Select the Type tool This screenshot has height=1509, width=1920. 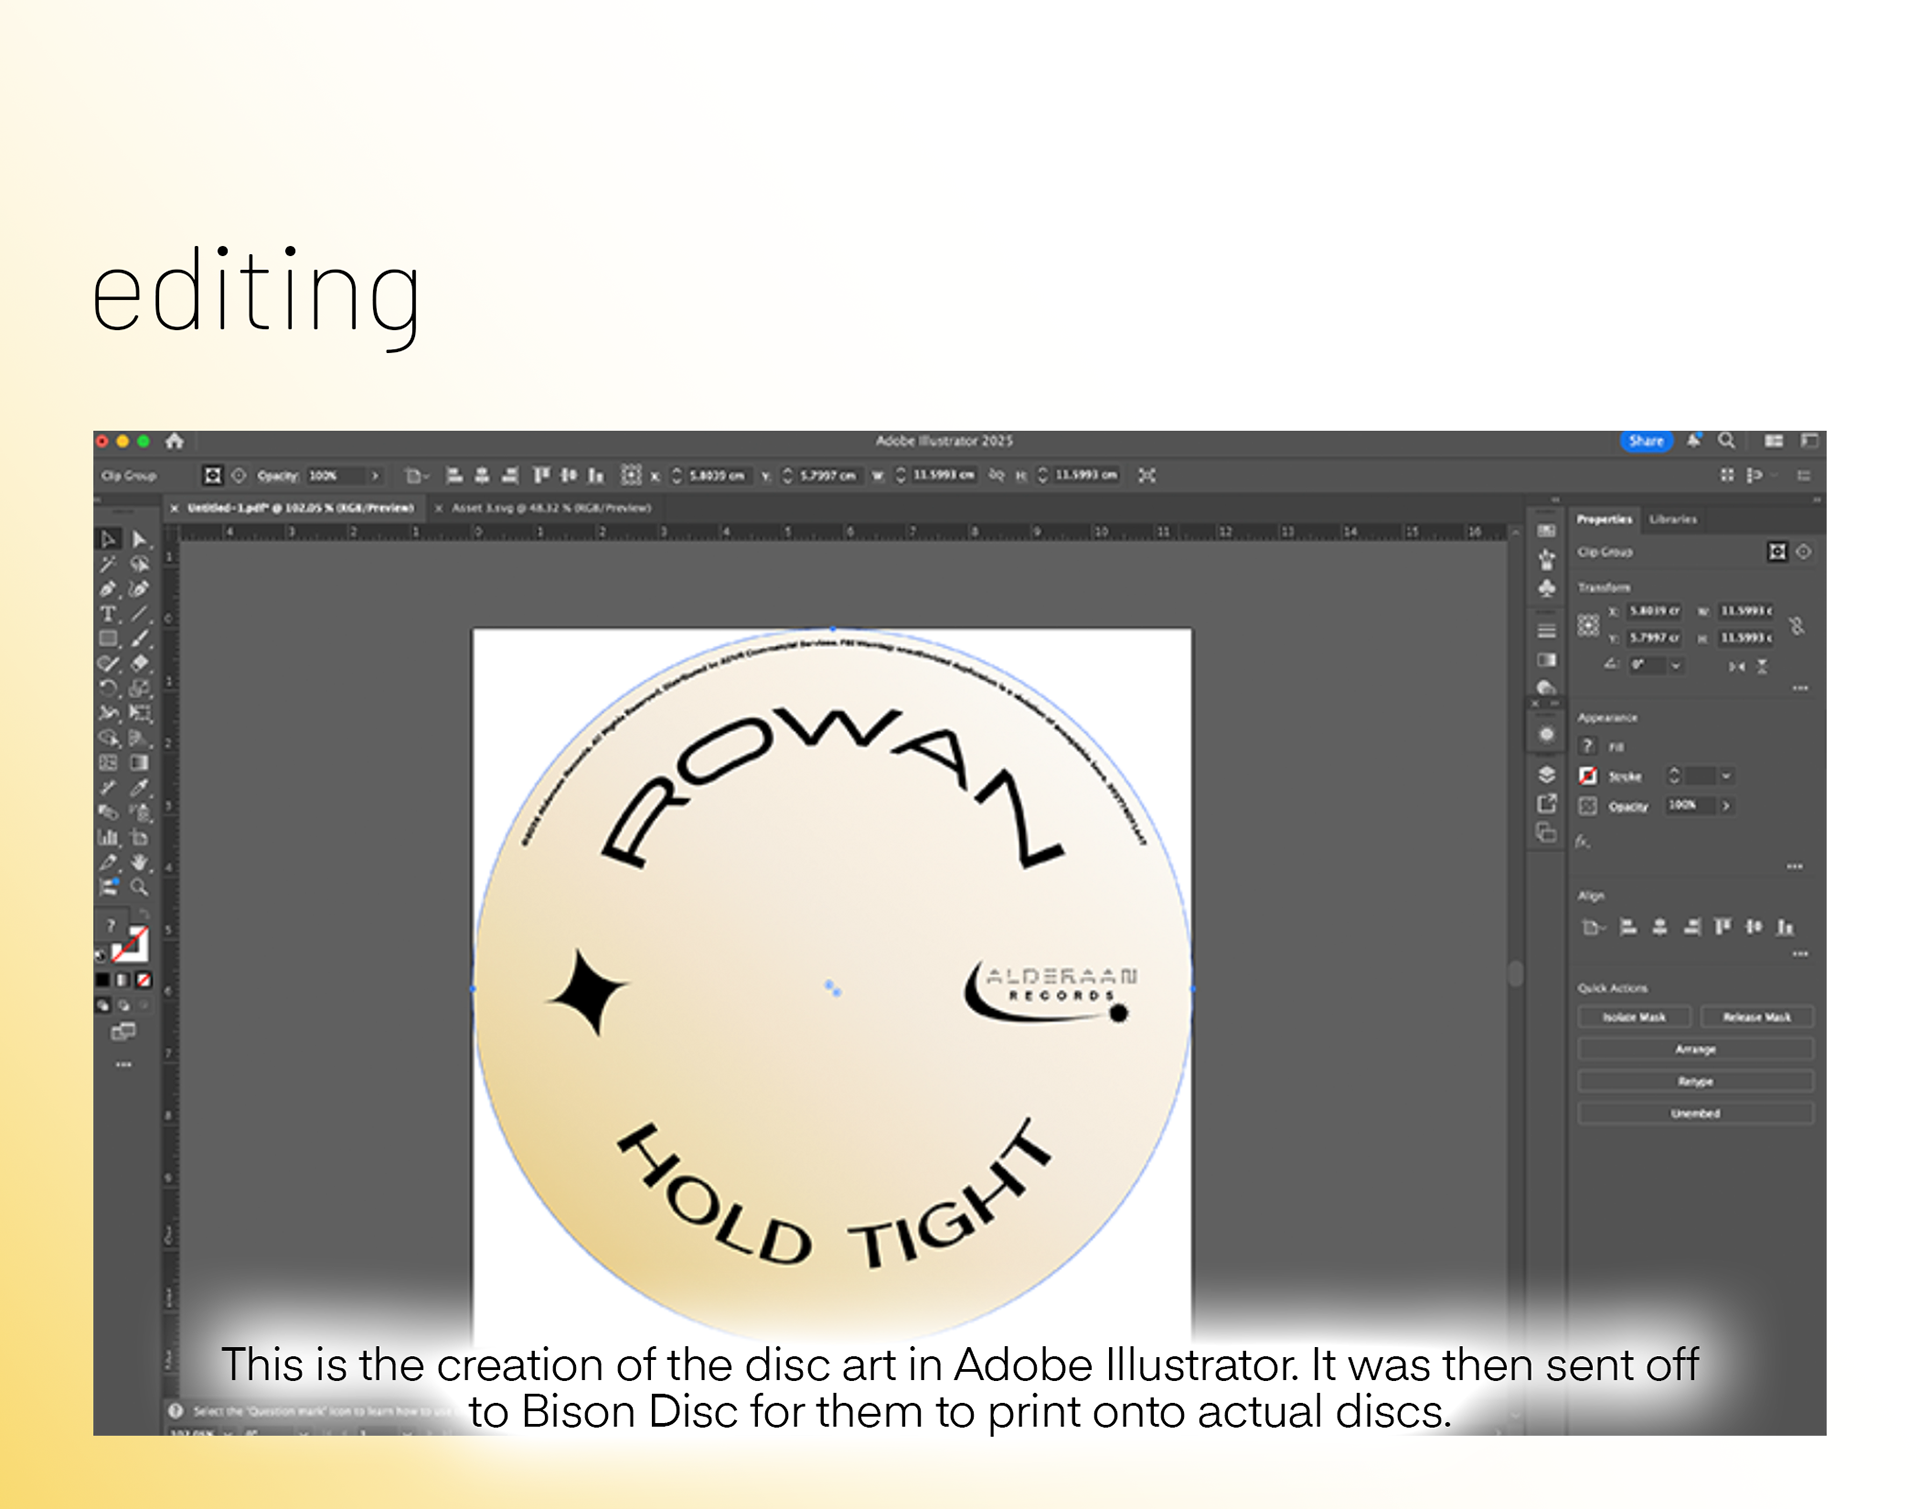[108, 614]
